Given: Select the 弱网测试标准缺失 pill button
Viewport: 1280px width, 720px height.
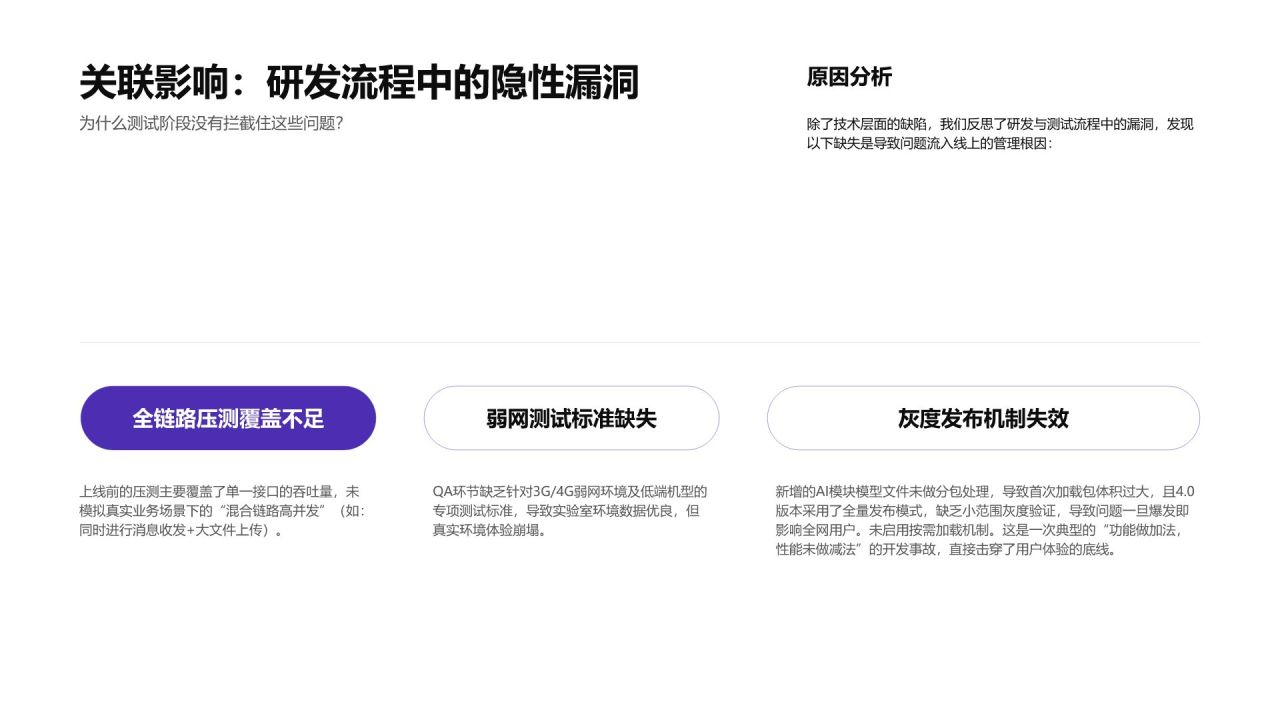Looking at the screenshot, I should [571, 418].
